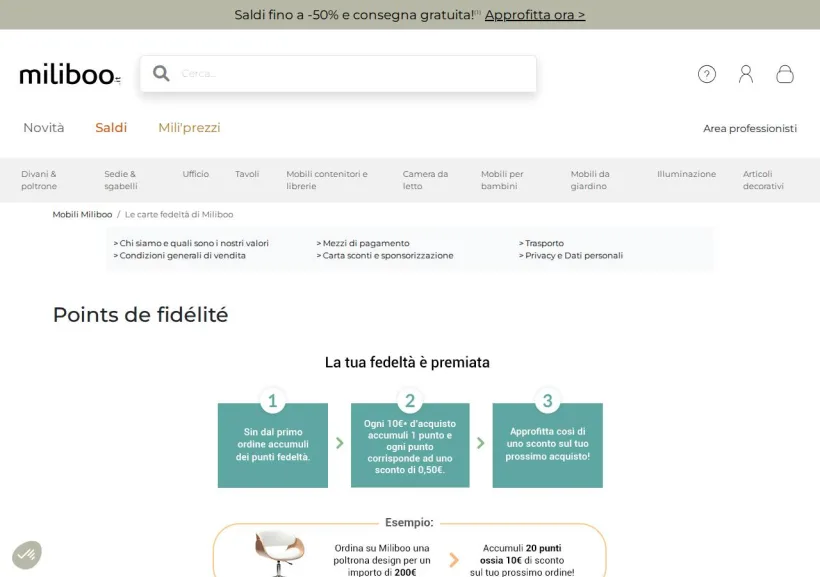The height and width of the screenshot is (577, 820).
Task: Open Articoli decorativi category
Action: point(763,180)
